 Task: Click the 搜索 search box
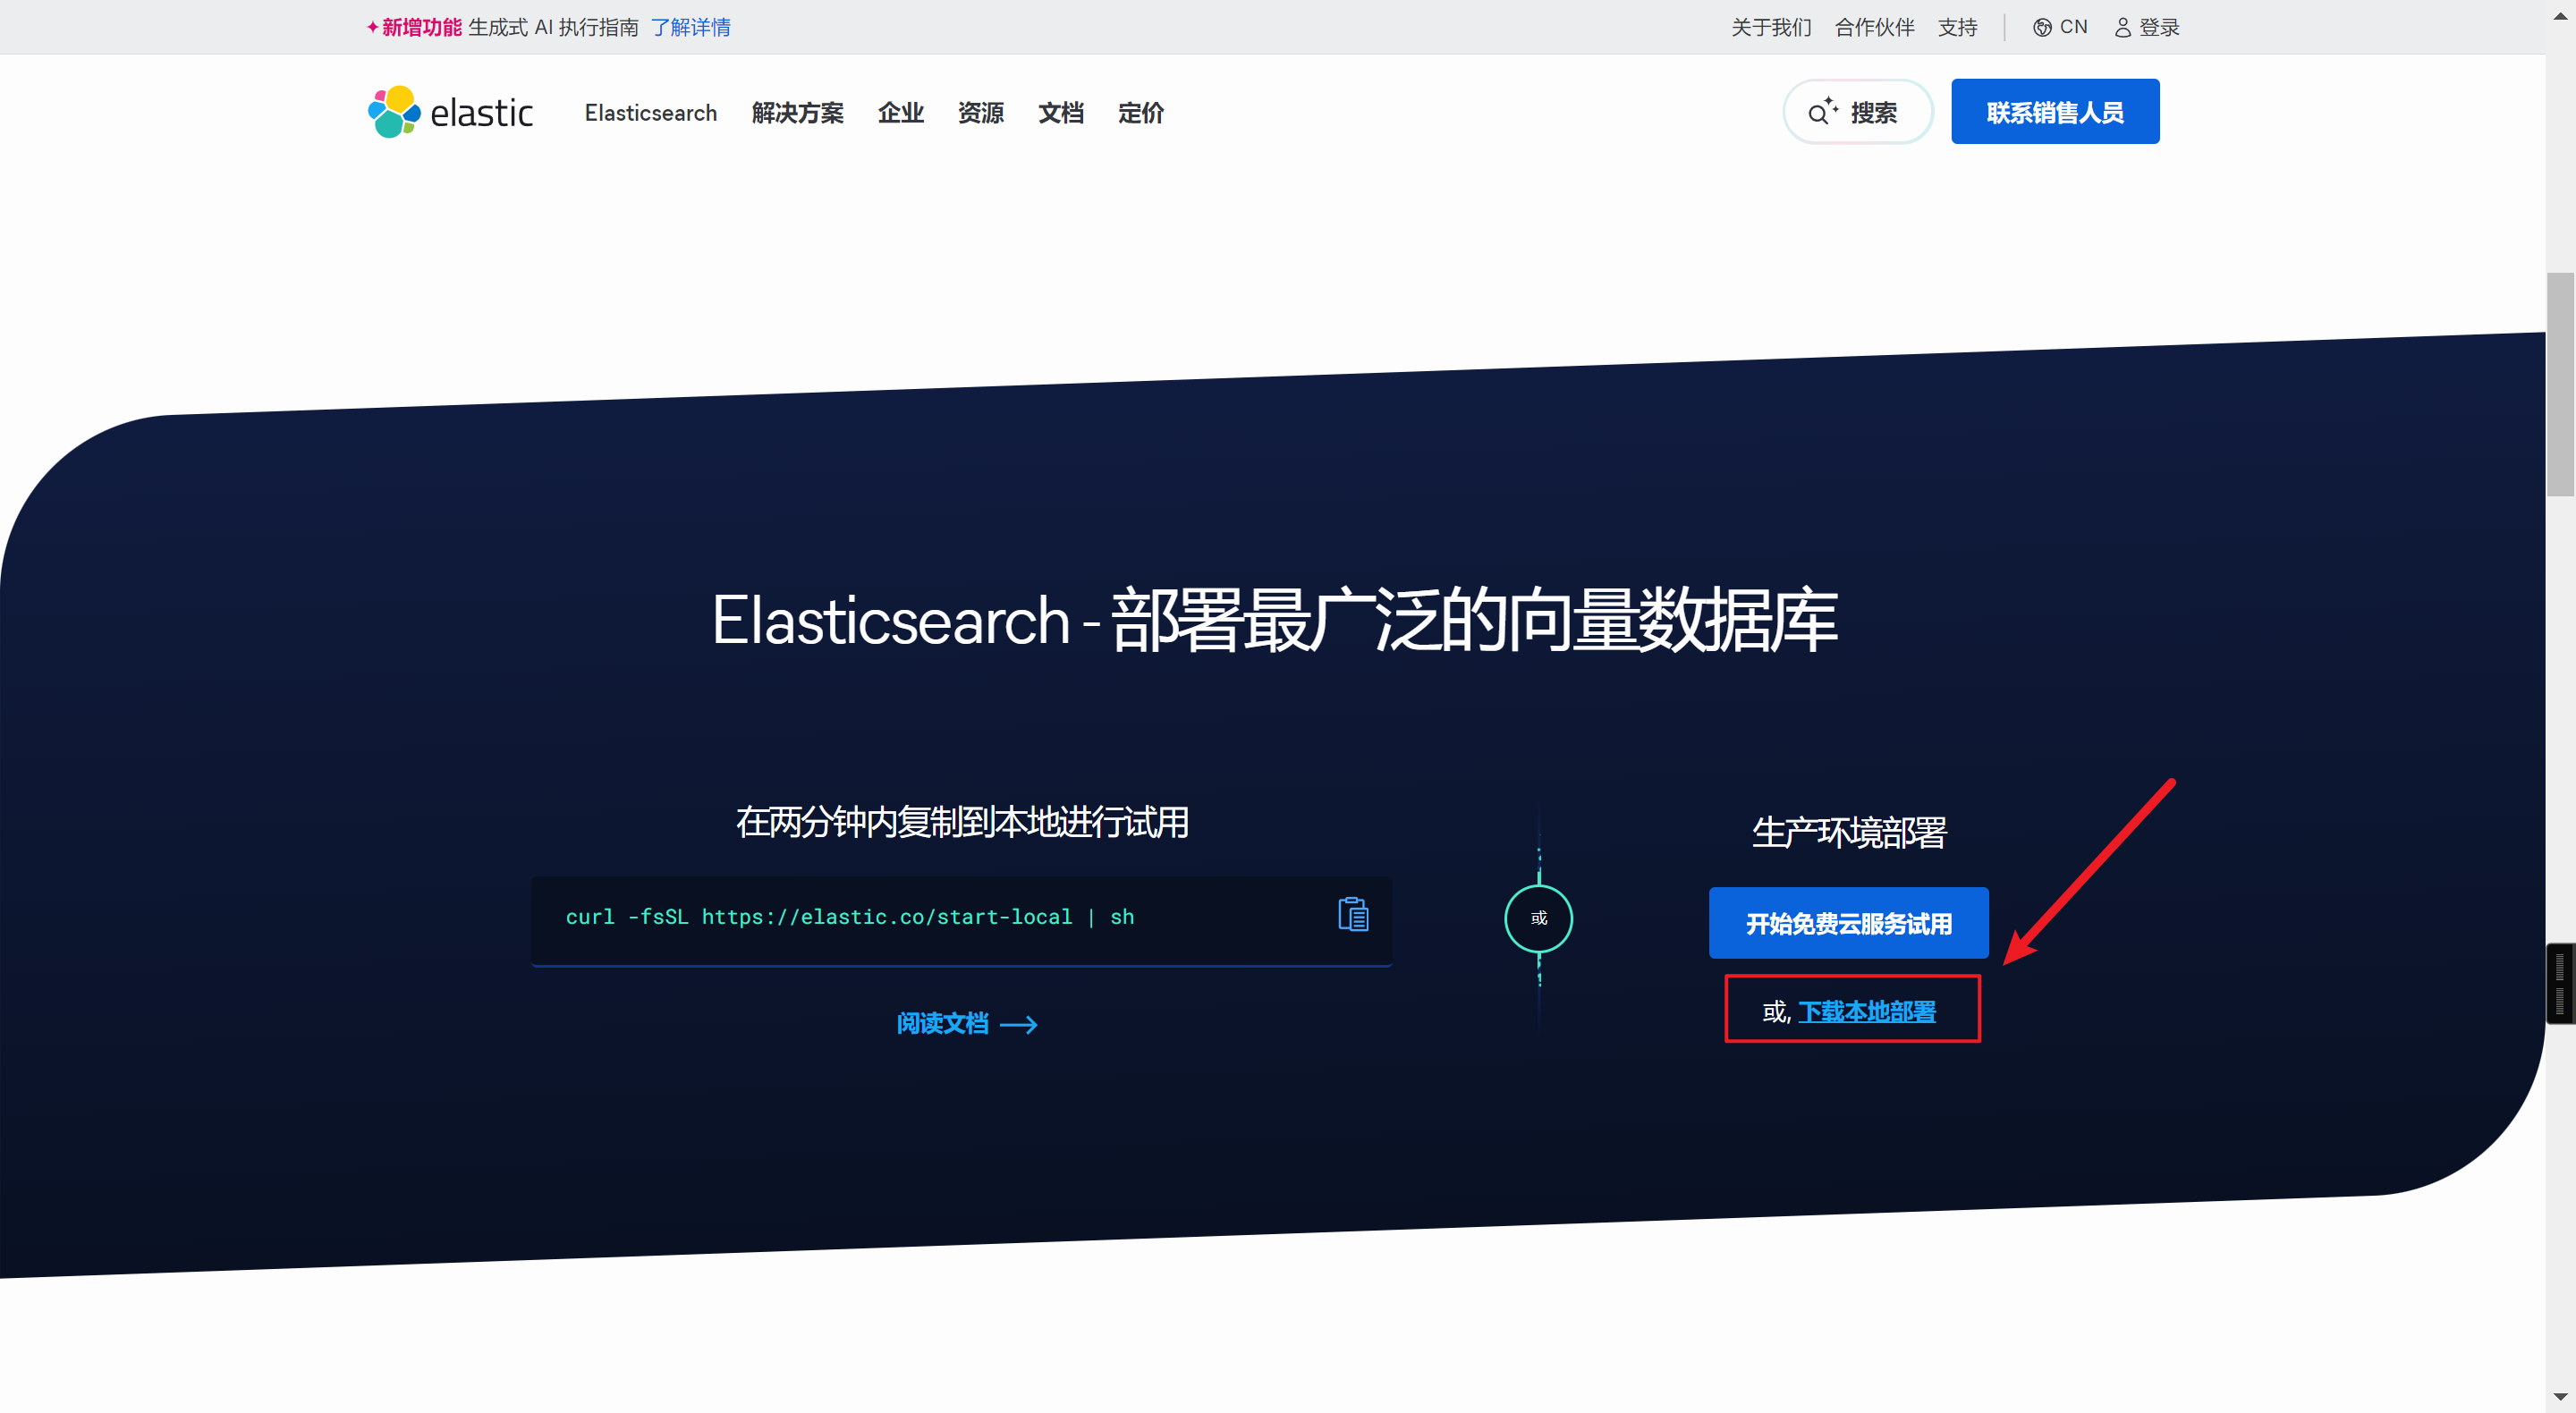coord(1857,112)
